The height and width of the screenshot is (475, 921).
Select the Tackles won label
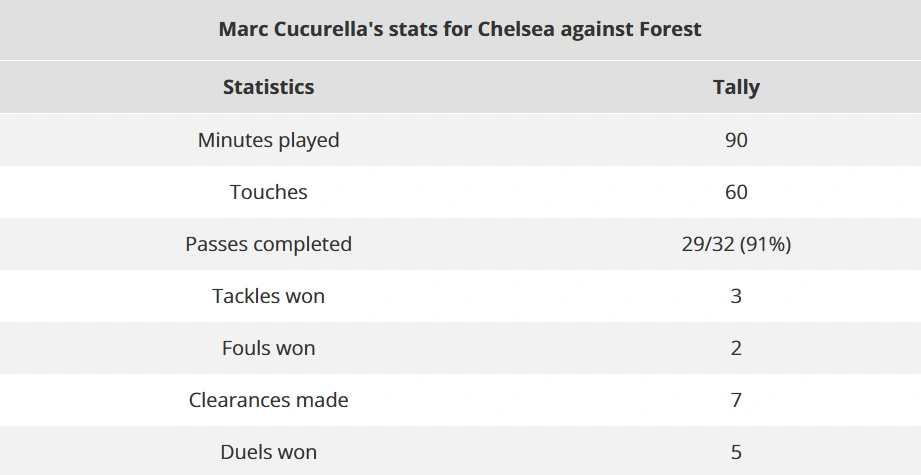(268, 296)
